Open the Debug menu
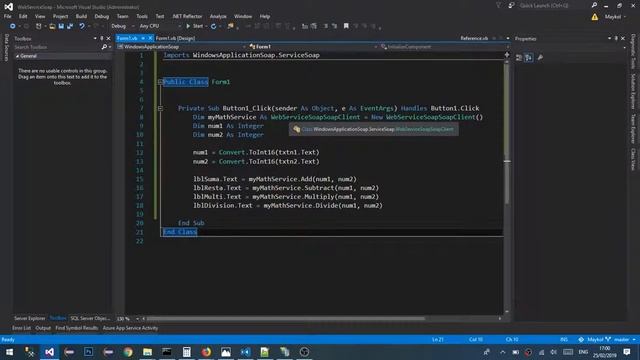The height and width of the screenshot is (360, 640). coord(102,16)
